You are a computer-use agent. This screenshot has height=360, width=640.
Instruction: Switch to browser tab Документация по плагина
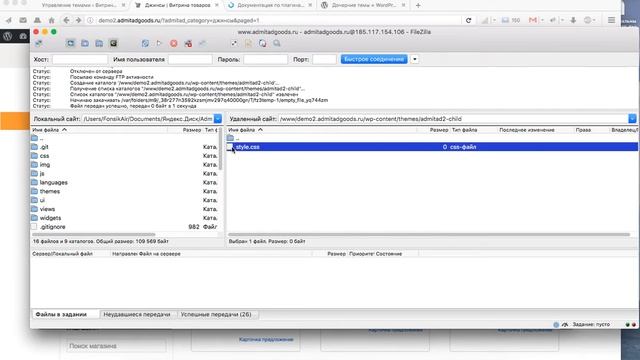click(x=270, y=5)
